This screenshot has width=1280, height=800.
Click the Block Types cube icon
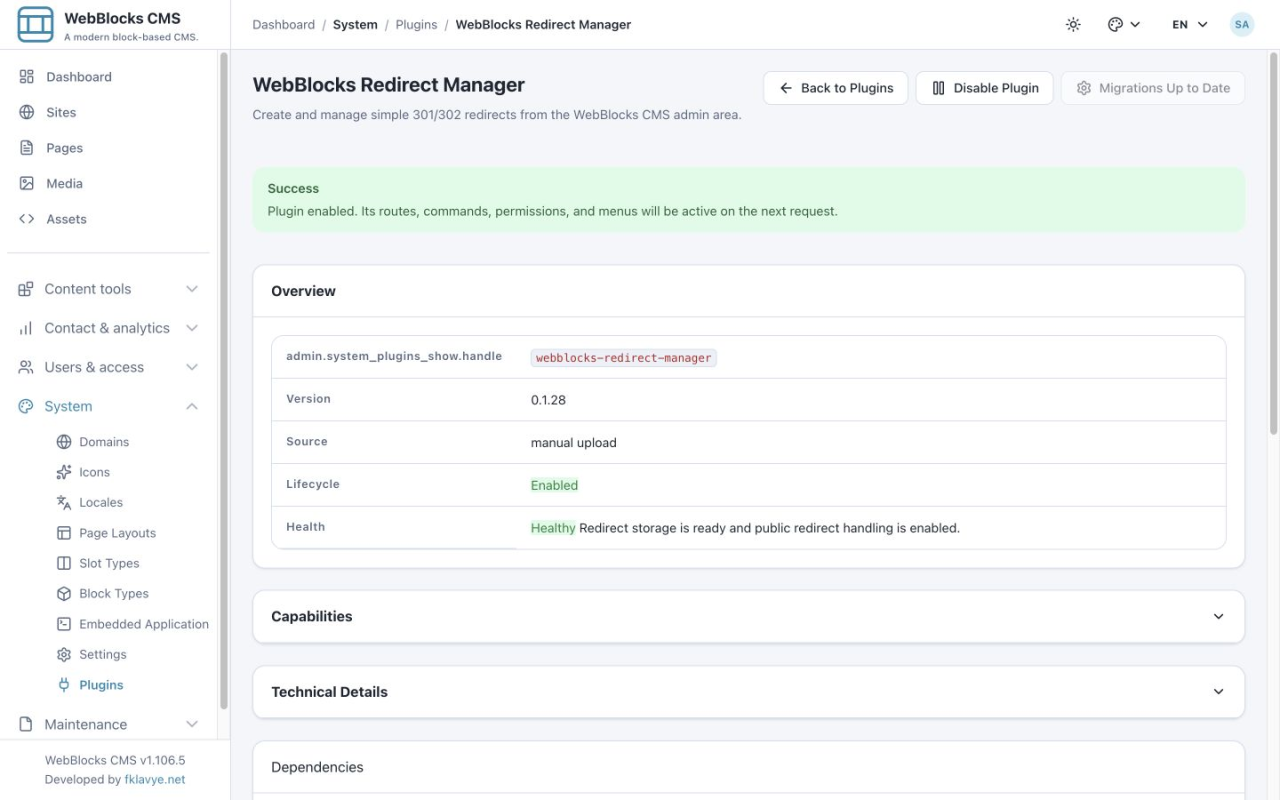point(64,593)
